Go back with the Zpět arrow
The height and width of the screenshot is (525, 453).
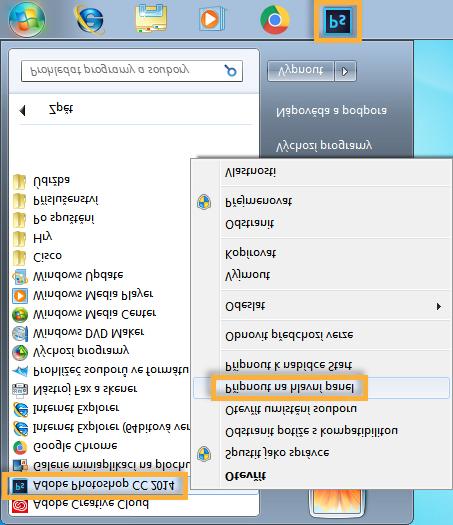pos(22,110)
